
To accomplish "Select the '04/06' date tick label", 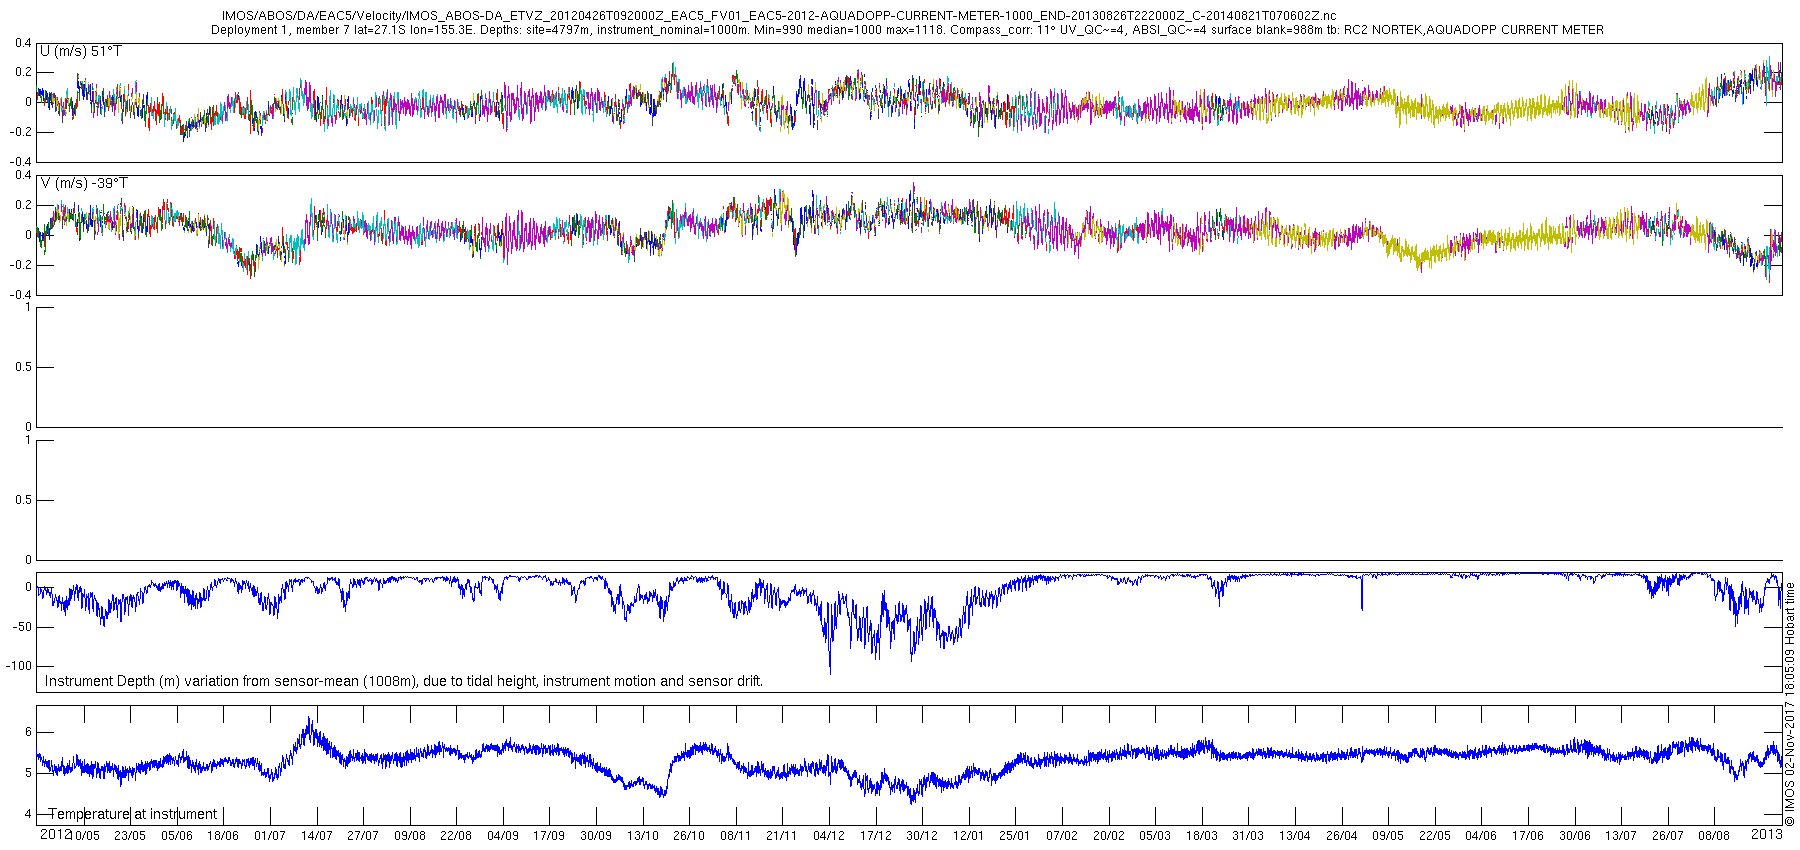I will (1481, 836).
